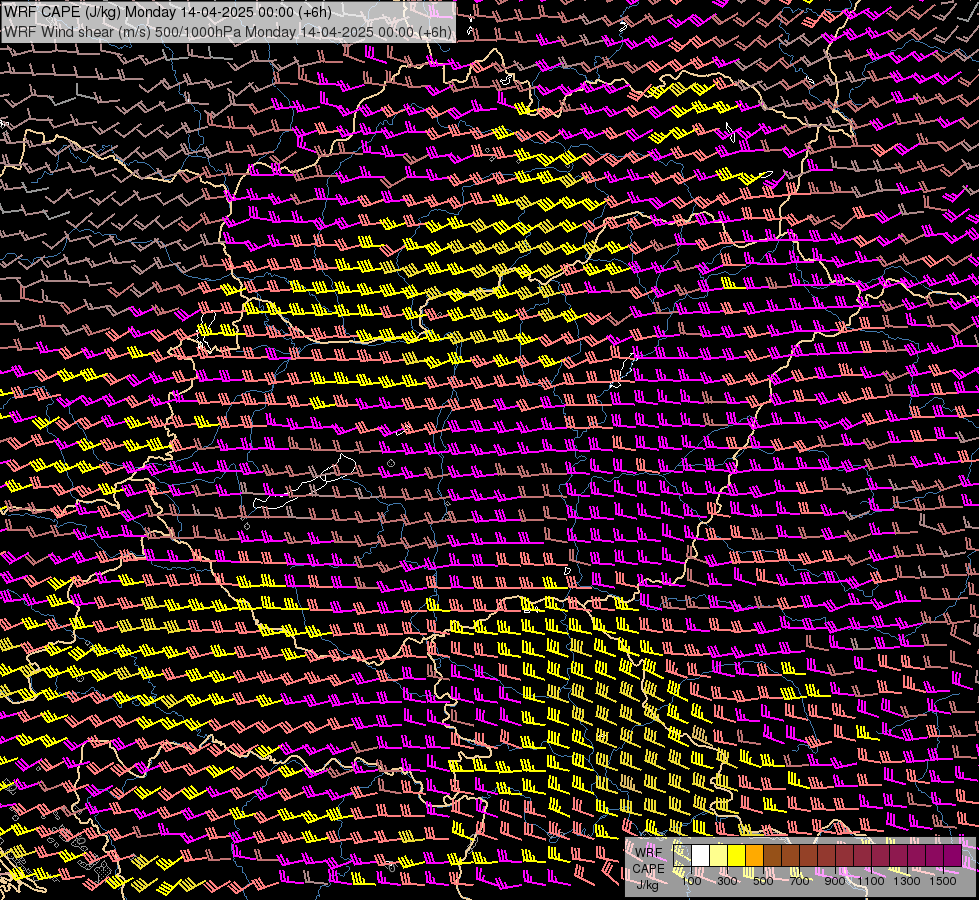The width and height of the screenshot is (979, 900).
Task: Click the legend value 1500
Action: click(x=943, y=881)
